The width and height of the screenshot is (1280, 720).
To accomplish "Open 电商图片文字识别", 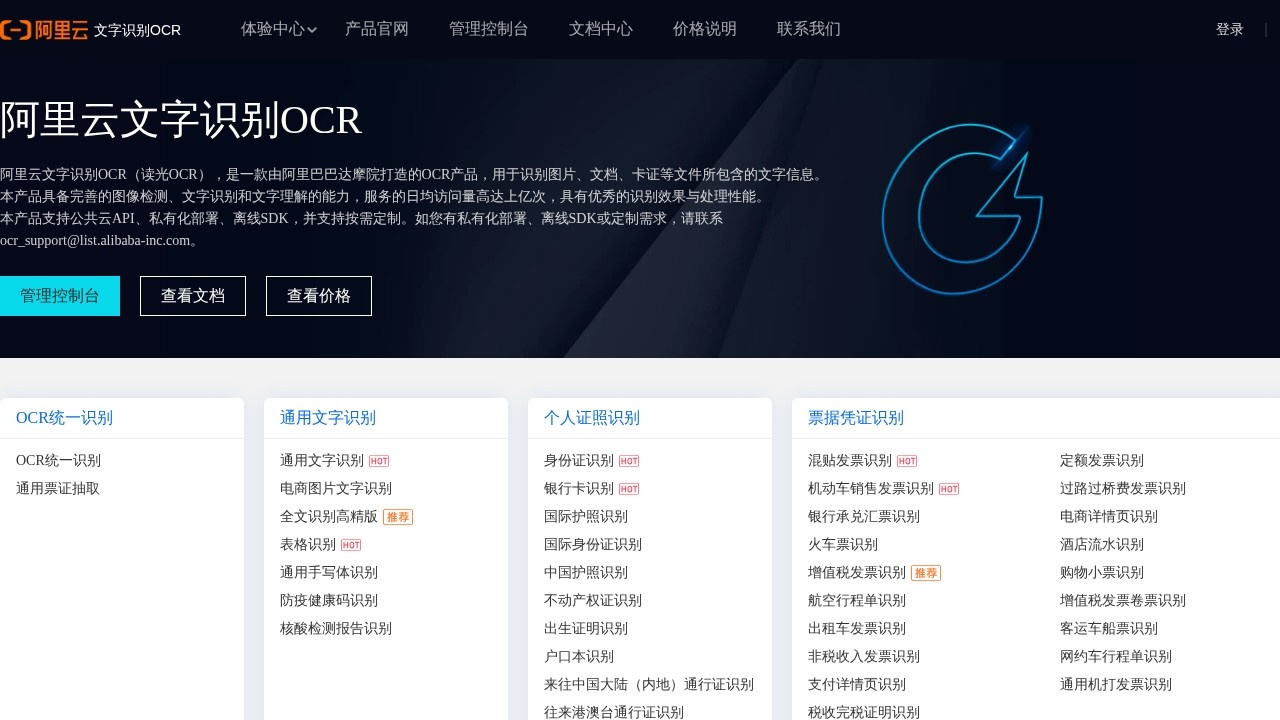I will click(x=336, y=489).
